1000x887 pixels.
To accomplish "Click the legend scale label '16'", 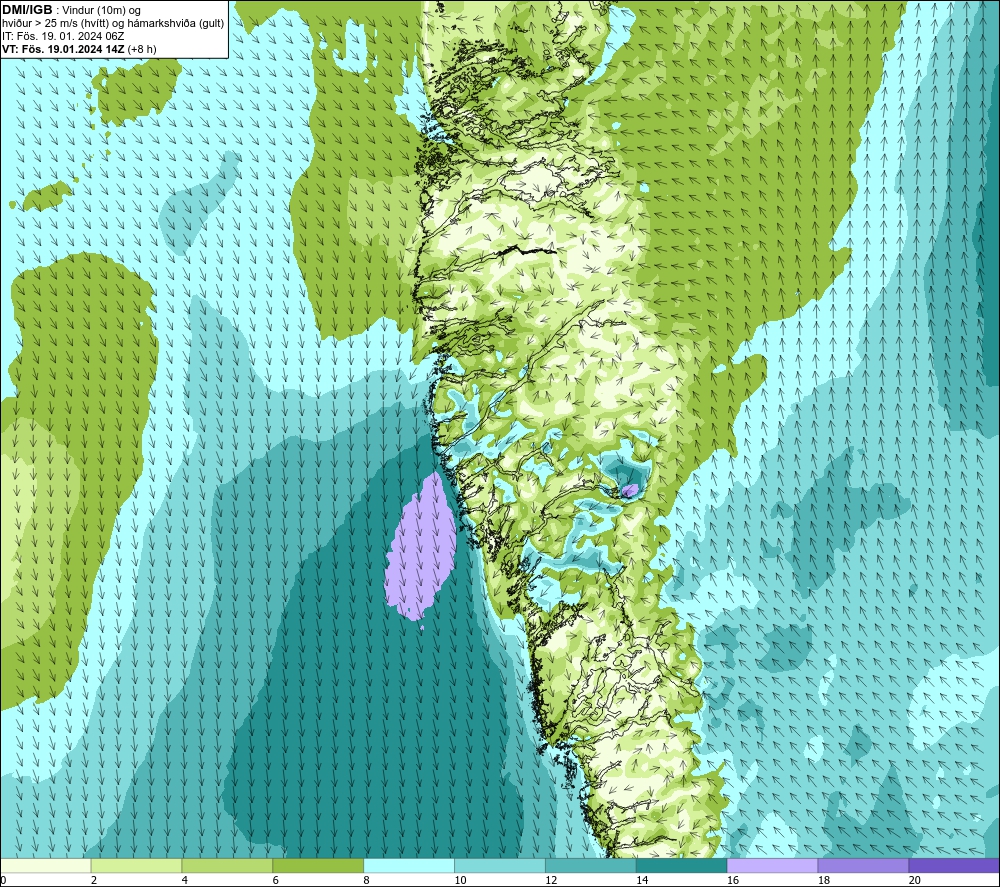I will pos(733,881).
